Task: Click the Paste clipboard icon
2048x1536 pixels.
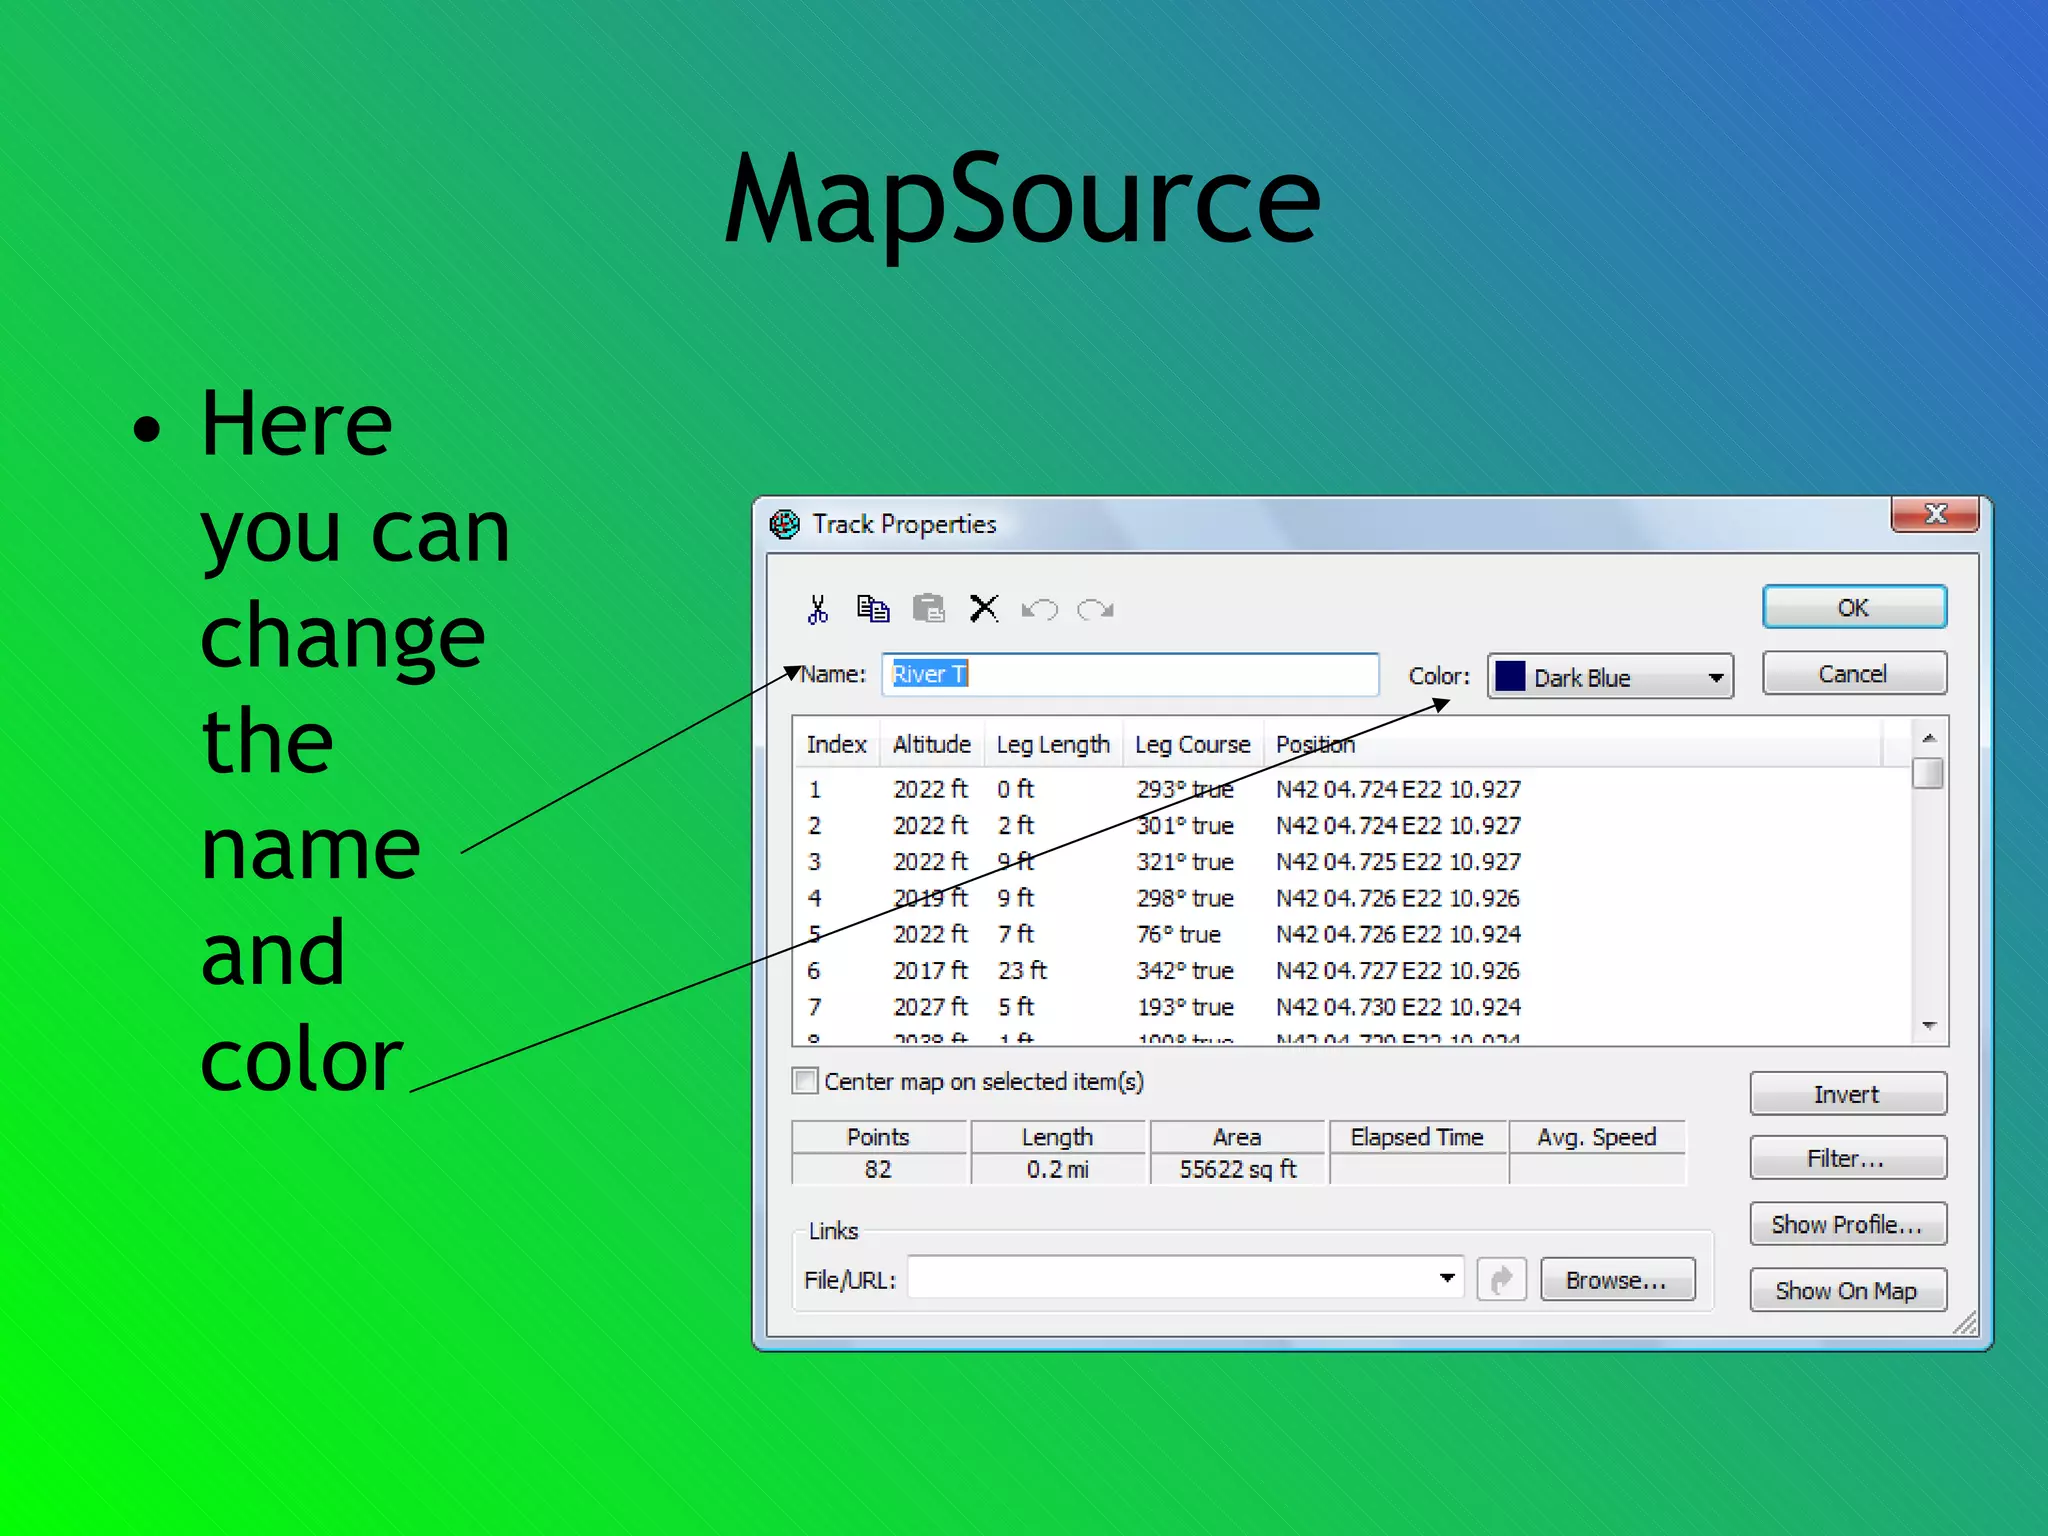Action: (929, 608)
